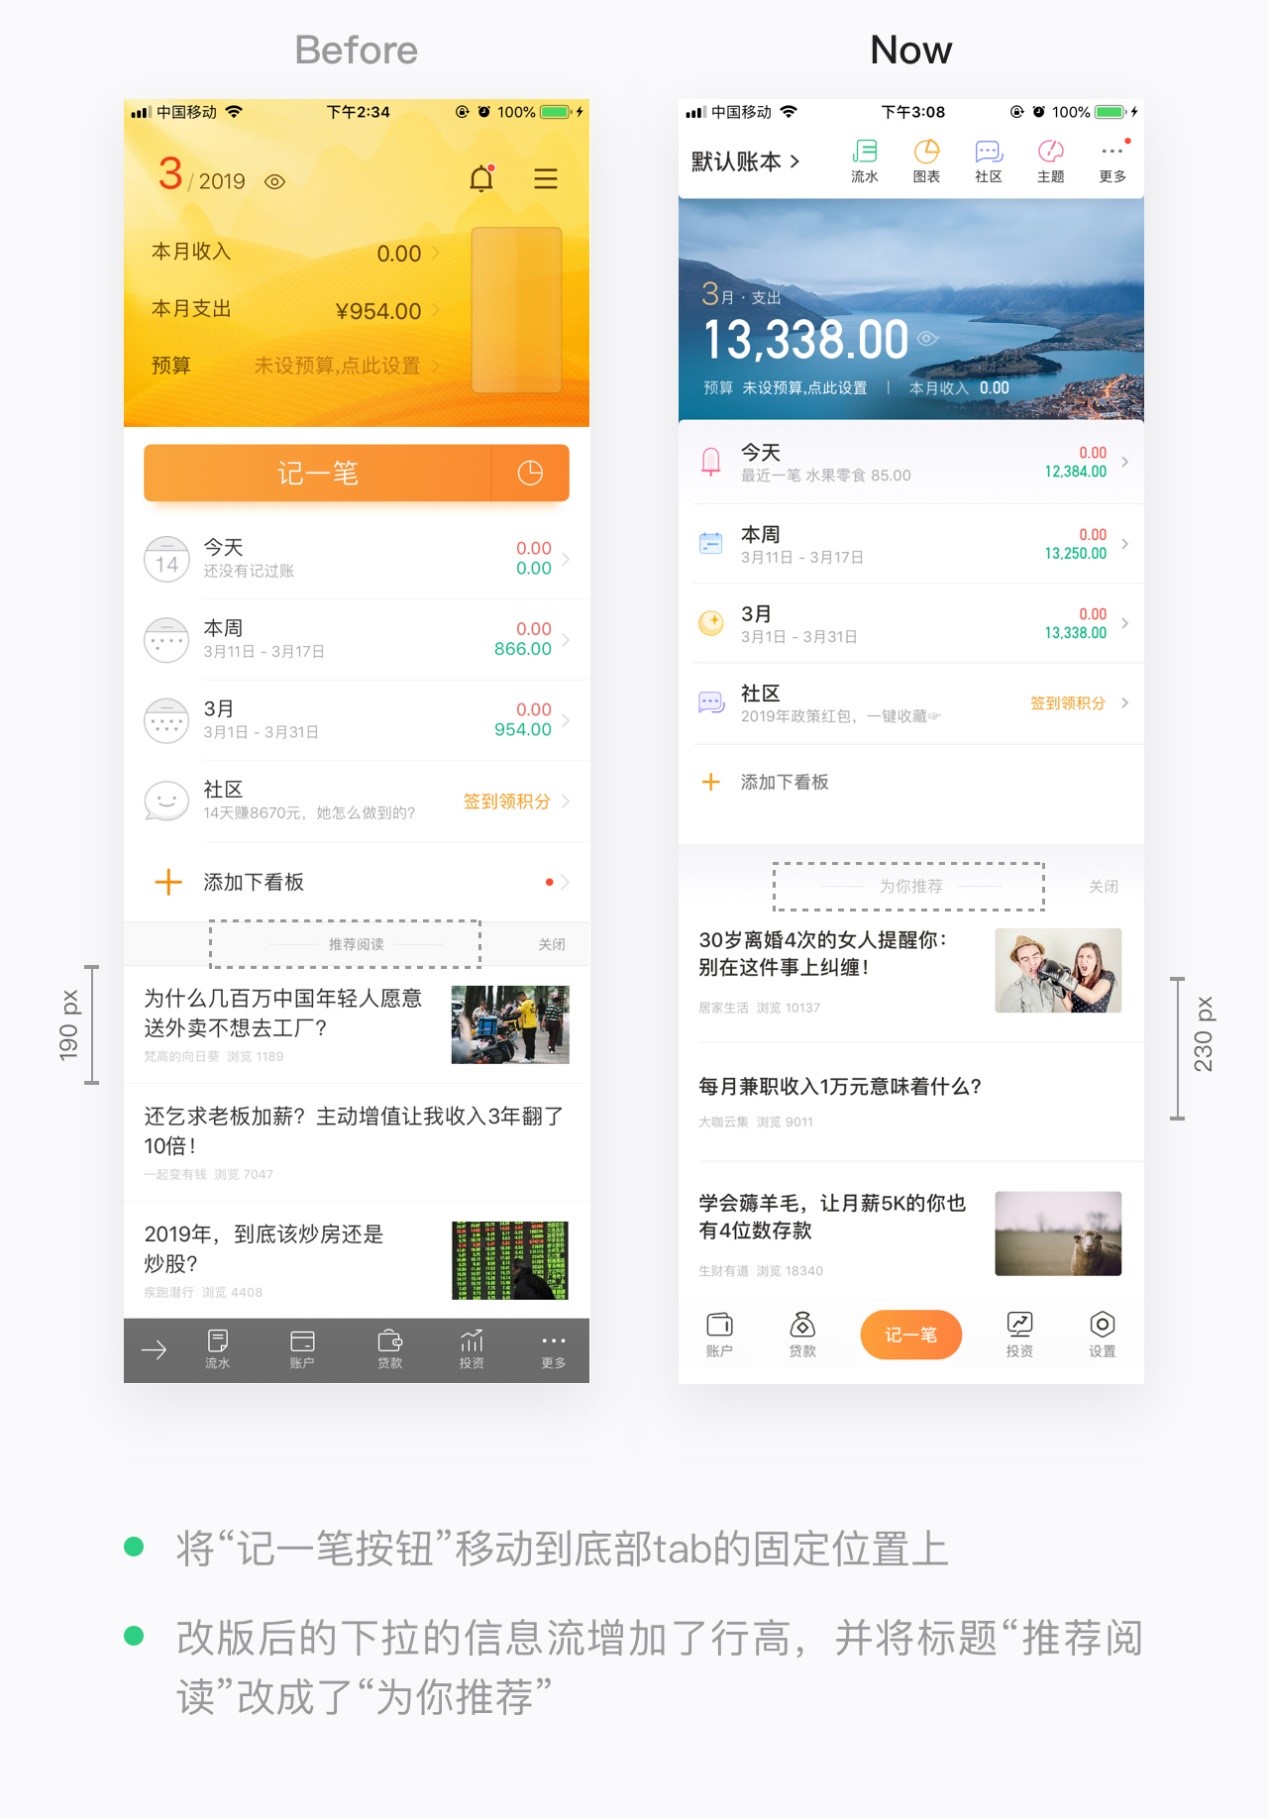Image resolution: width=1268 pixels, height=1818 pixels.
Task: Tap the yellow clock icon for 3月 in Now
Action: point(710,623)
